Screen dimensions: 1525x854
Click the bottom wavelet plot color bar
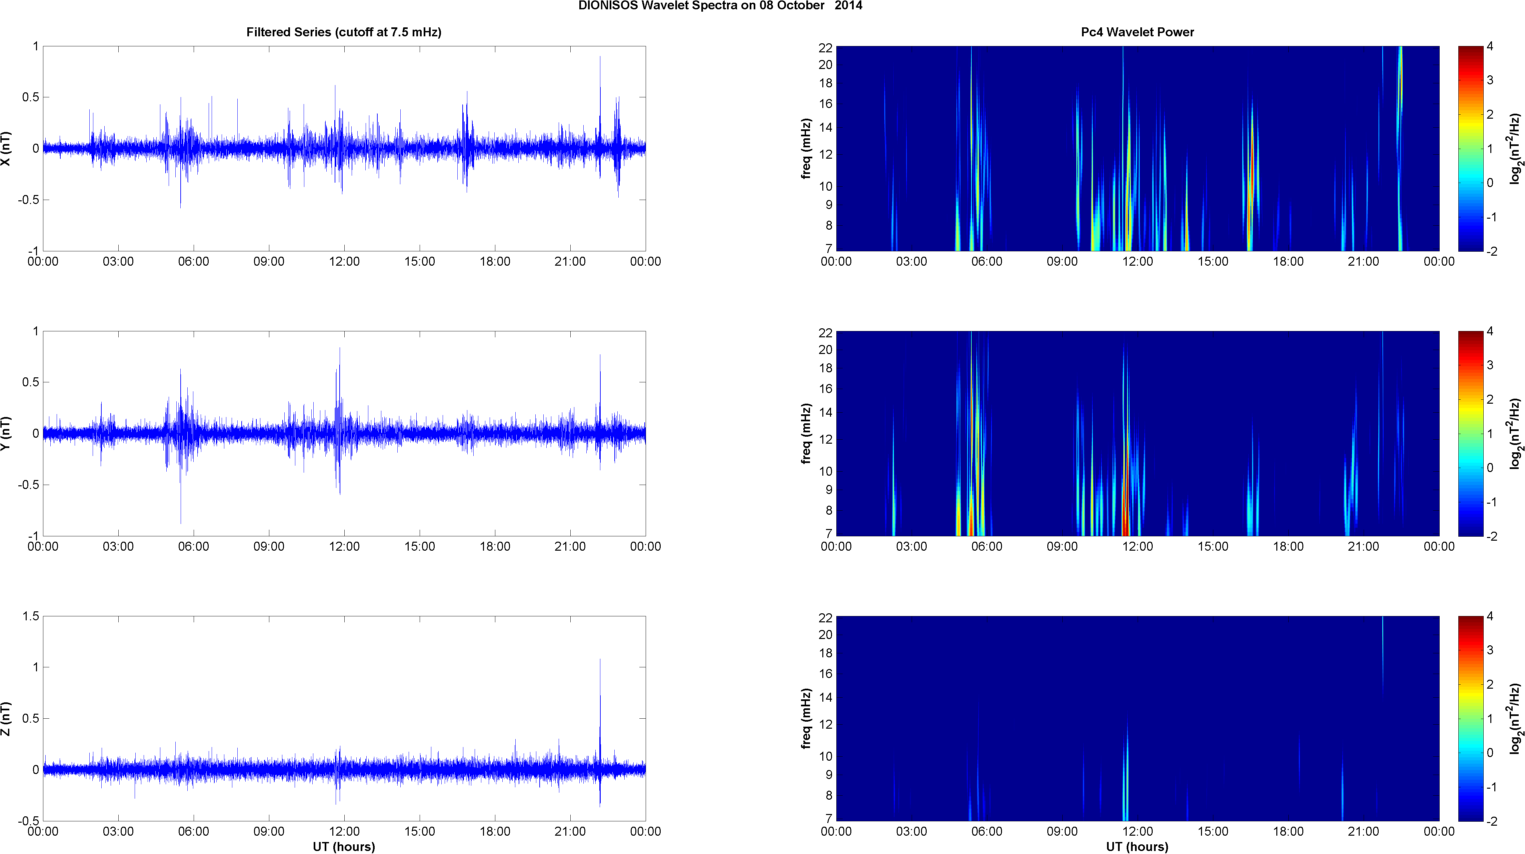coord(1470,718)
